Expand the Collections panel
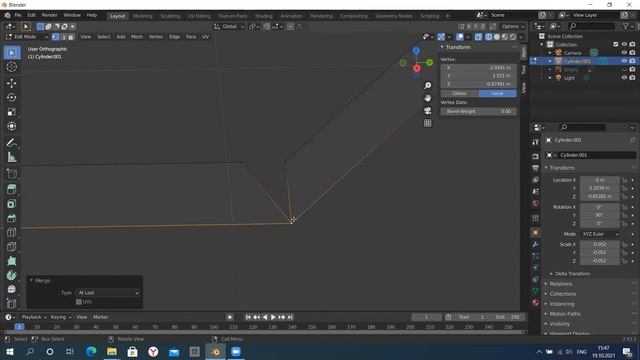 point(562,294)
